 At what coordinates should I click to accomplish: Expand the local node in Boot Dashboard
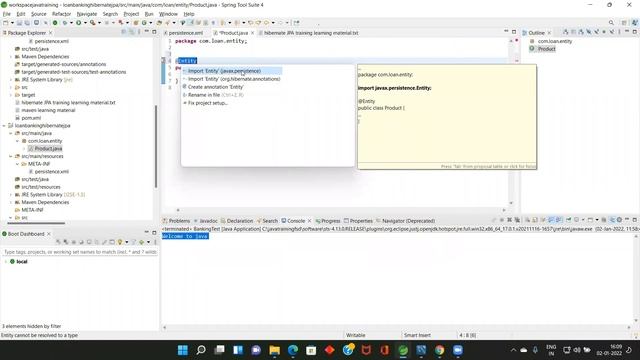(6, 262)
